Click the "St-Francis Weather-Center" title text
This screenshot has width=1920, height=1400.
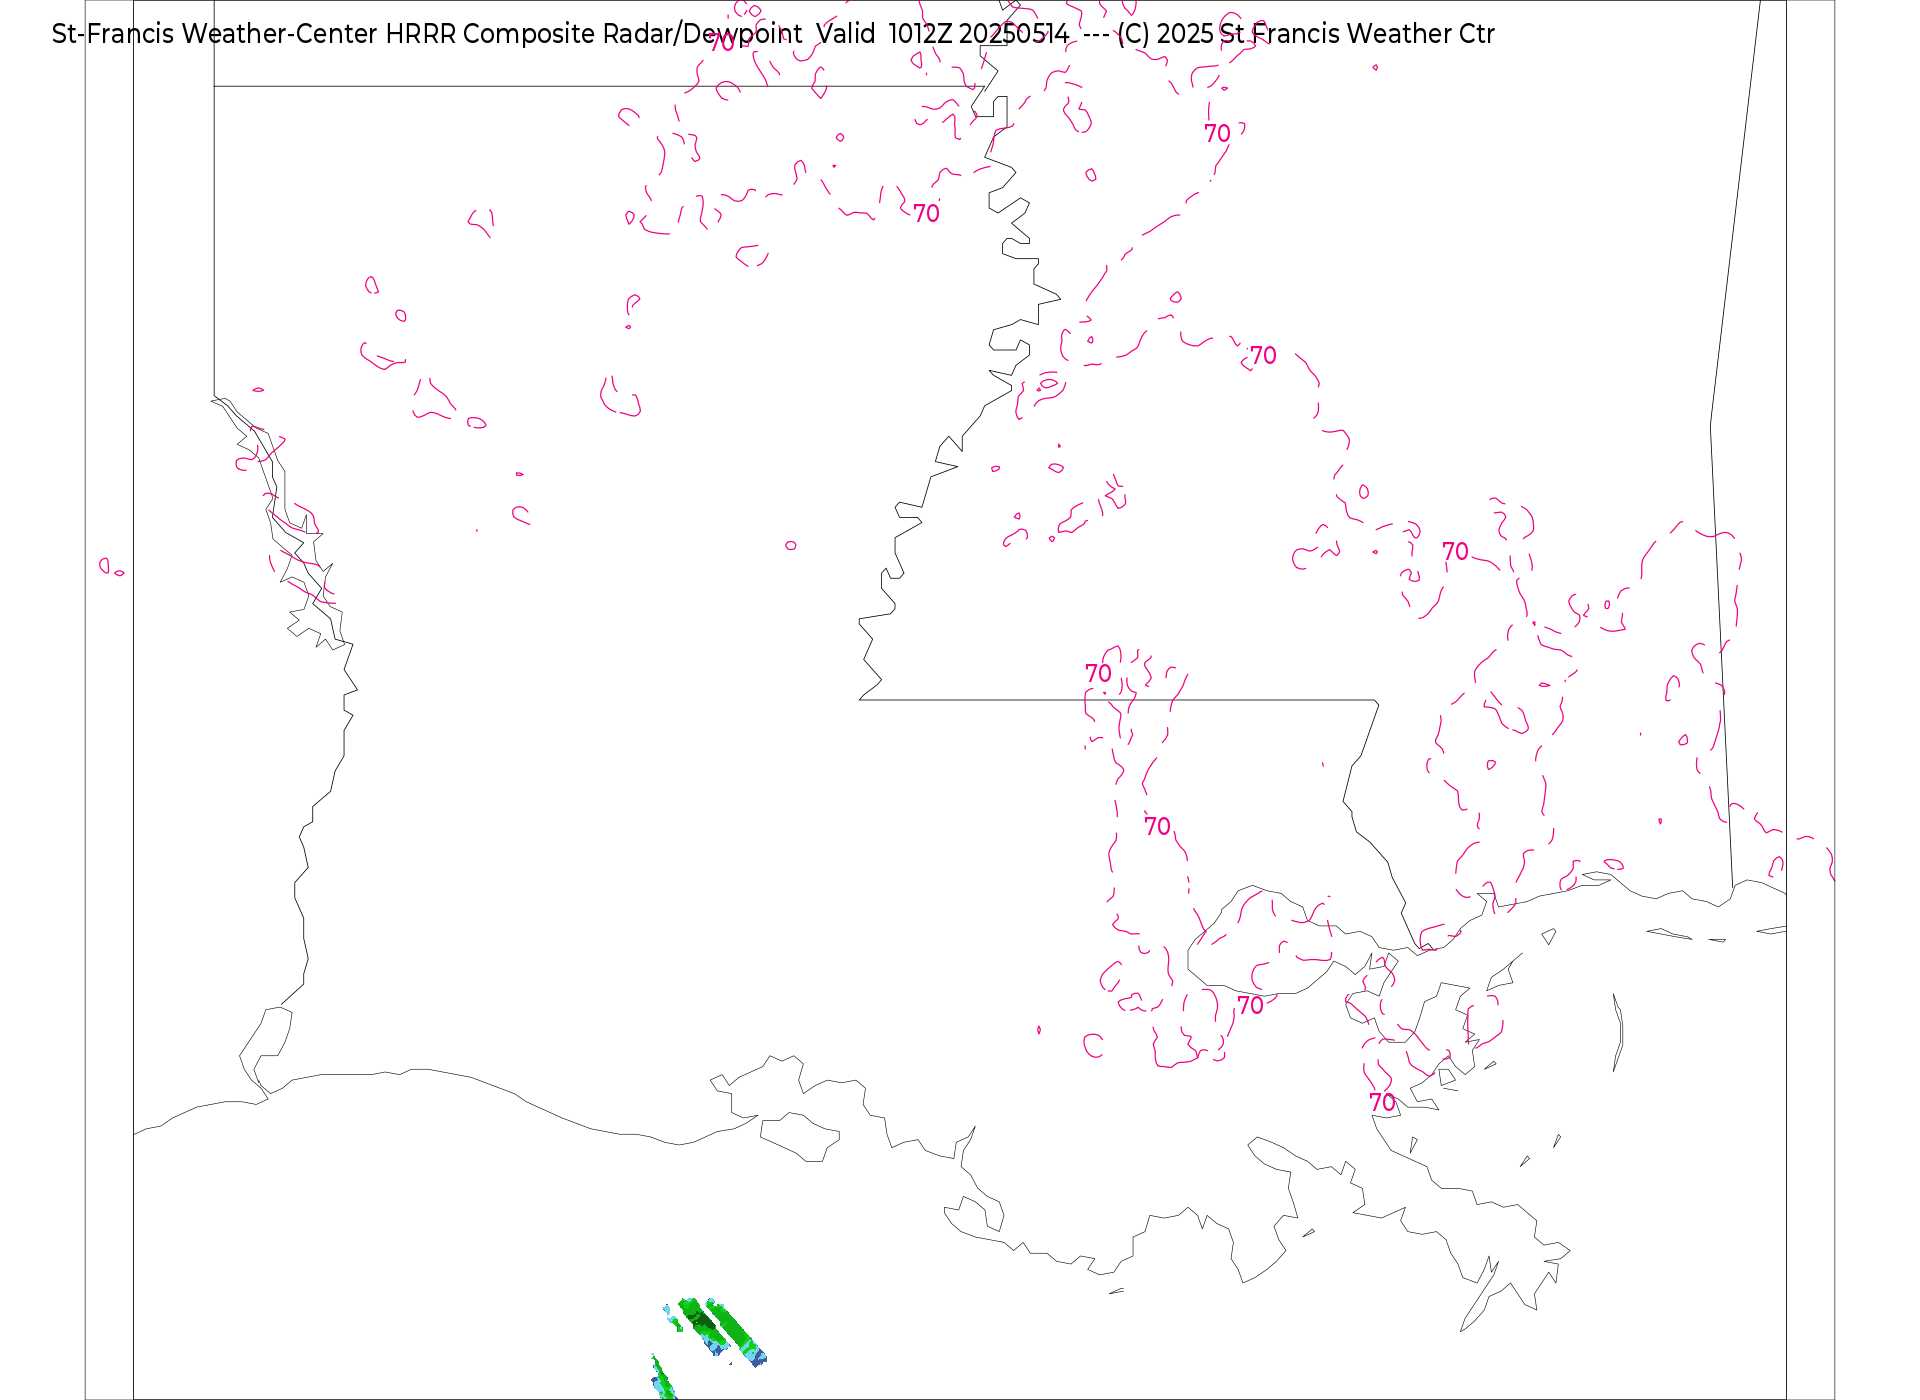tap(214, 34)
